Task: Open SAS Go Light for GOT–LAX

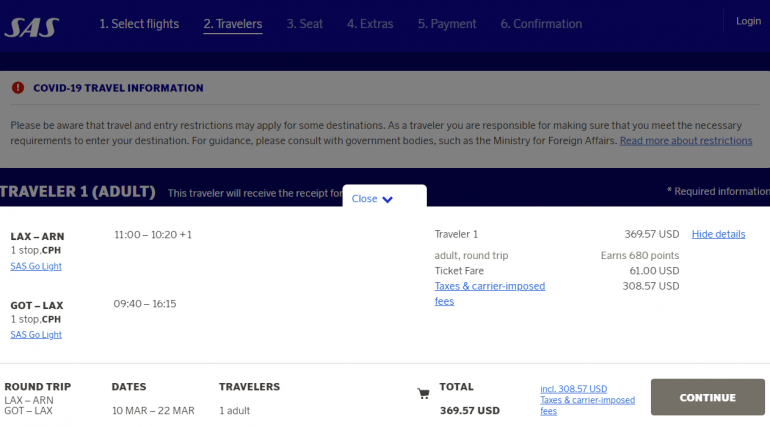Action: (x=36, y=335)
